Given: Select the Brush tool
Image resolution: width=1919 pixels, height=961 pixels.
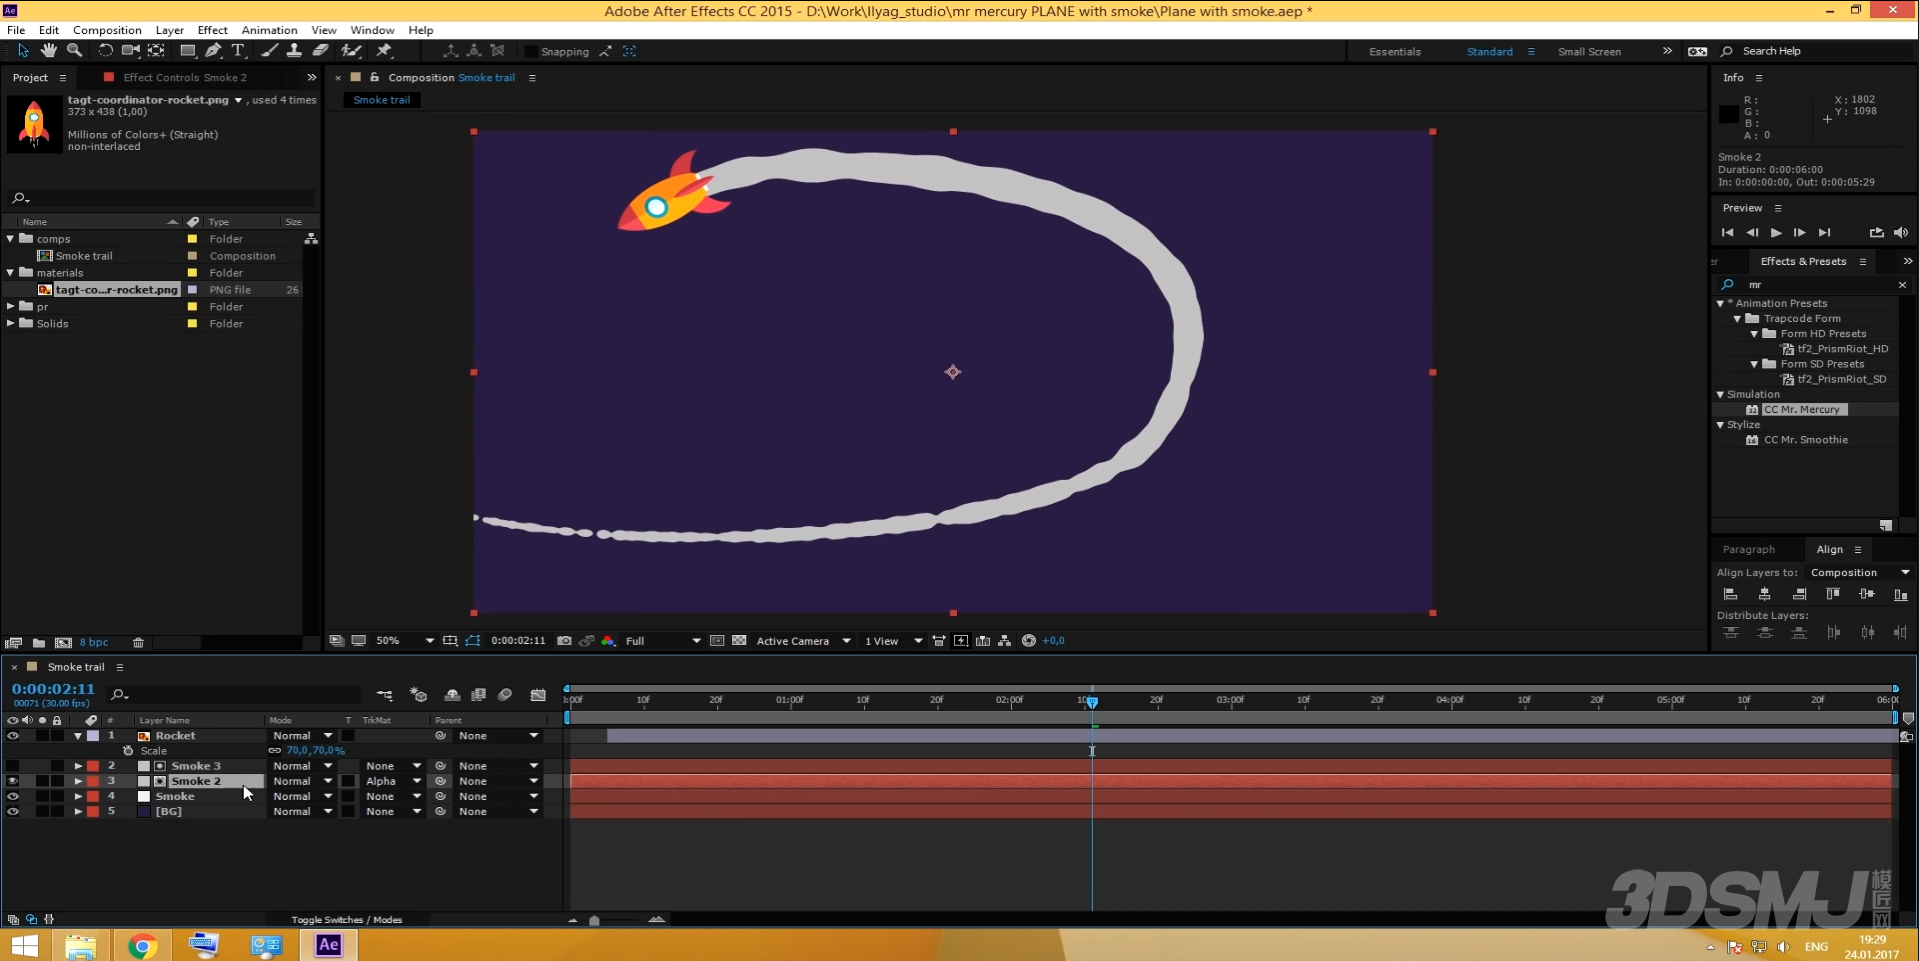Looking at the screenshot, I should click(269, 50).
